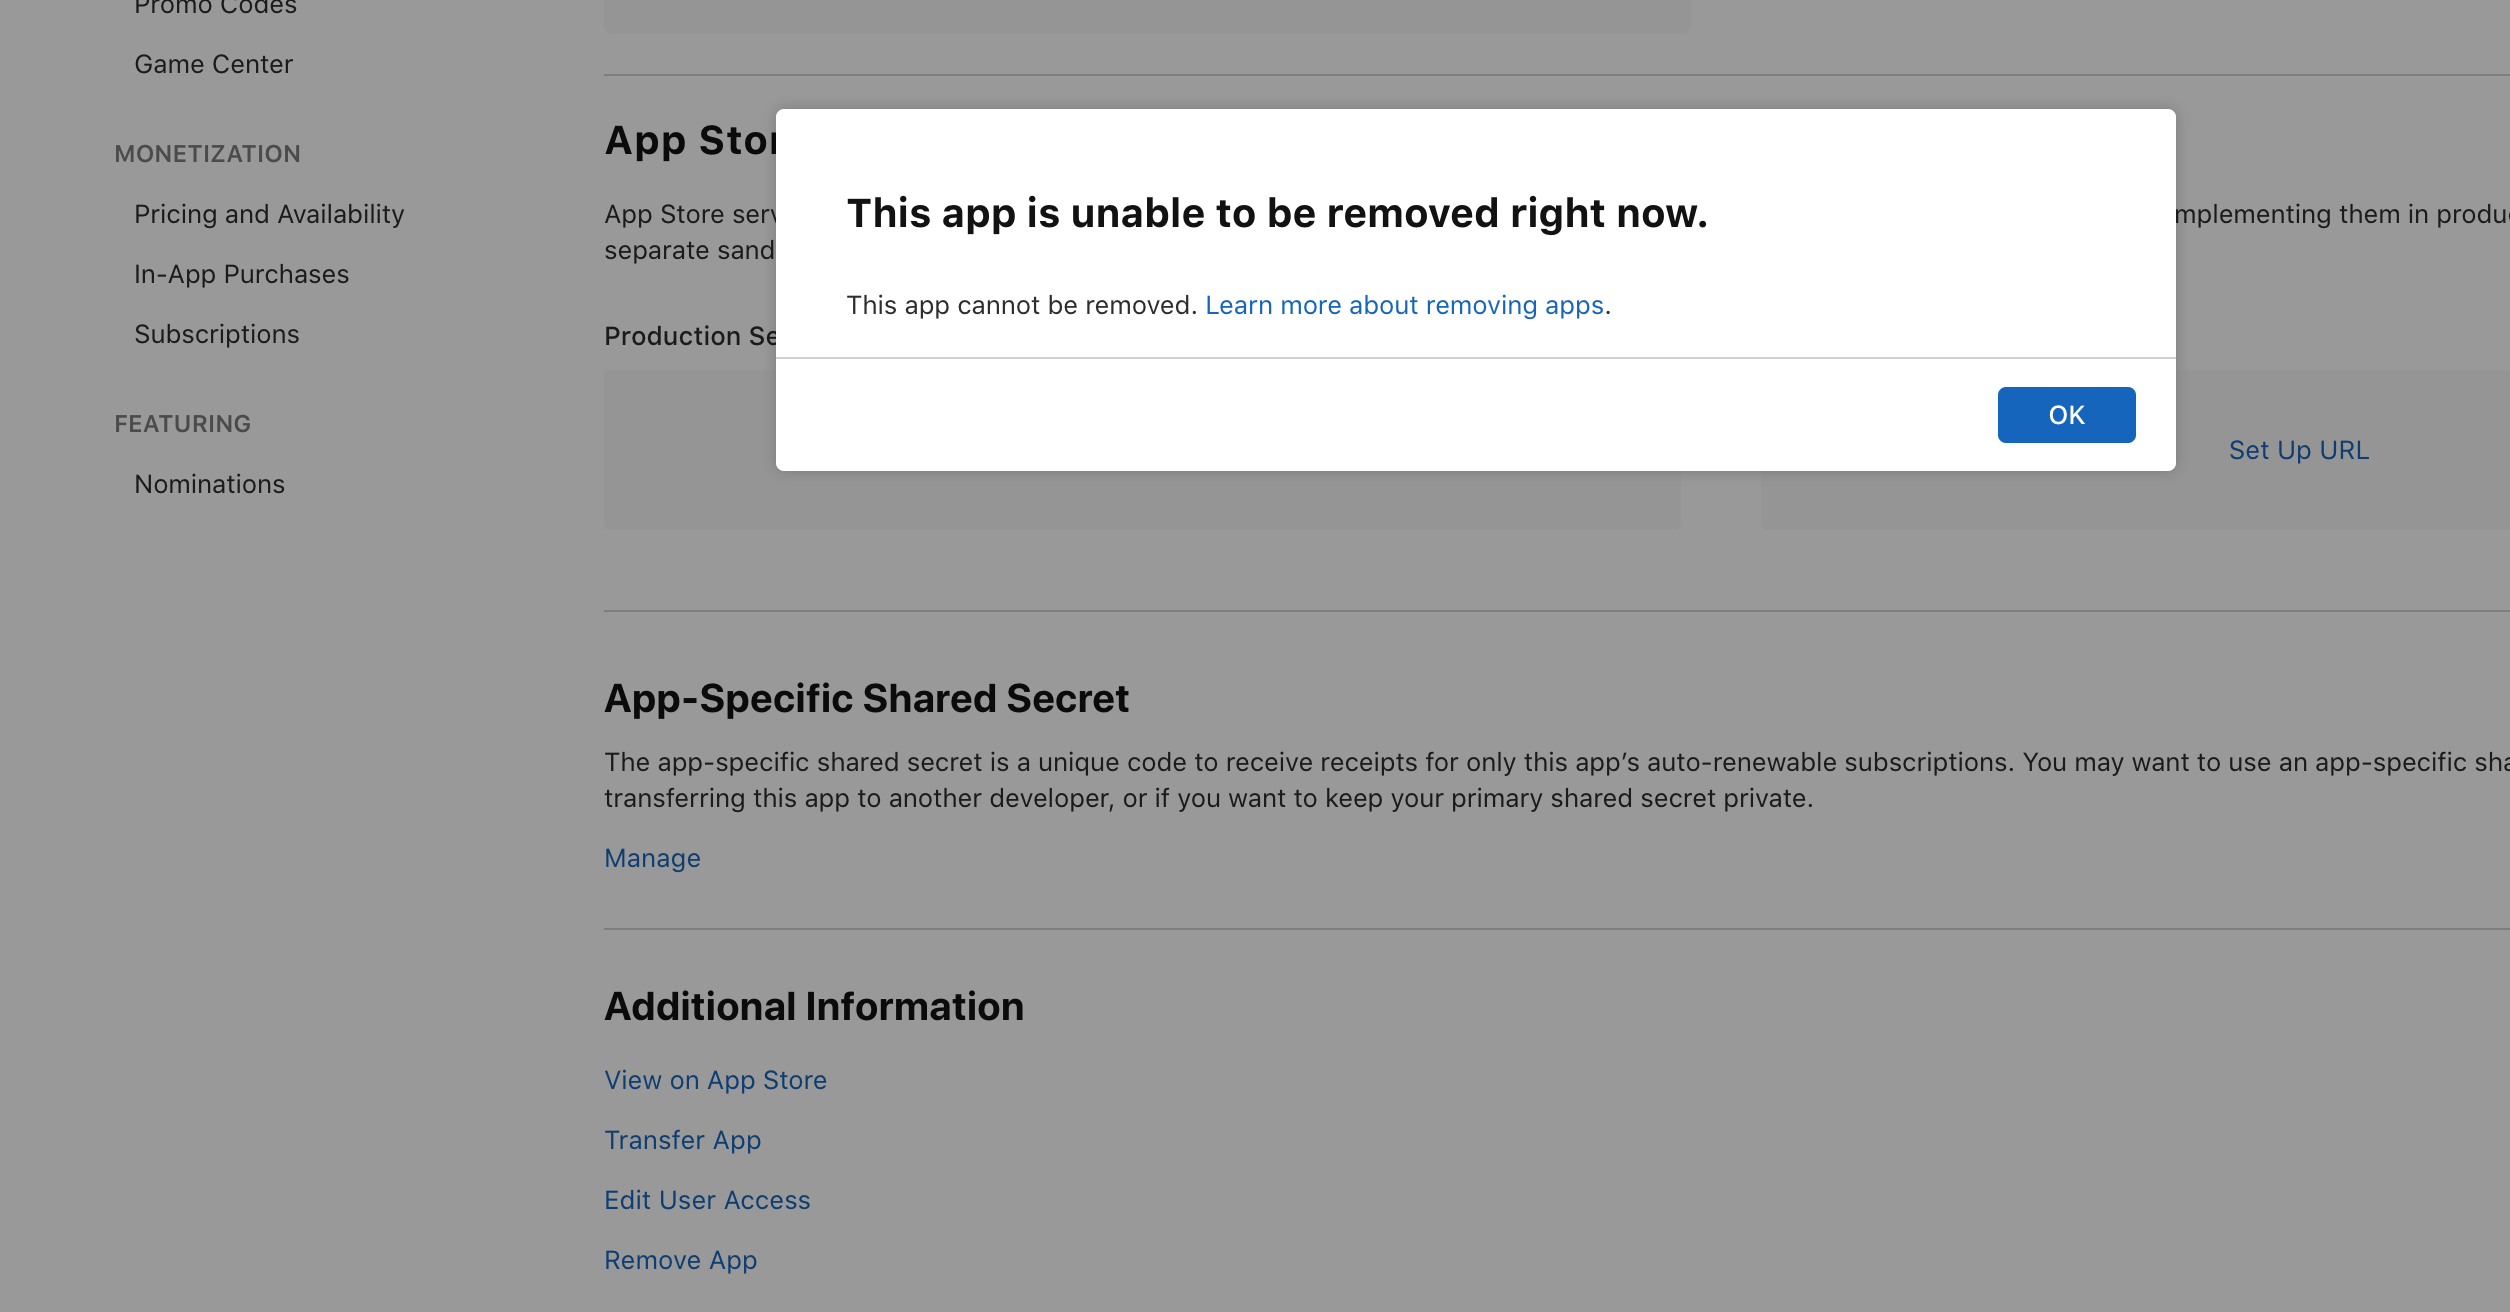The image size is (2510, 1312).
Task: Click OK to dismiss the dialog
Action: click(2066, 415)
